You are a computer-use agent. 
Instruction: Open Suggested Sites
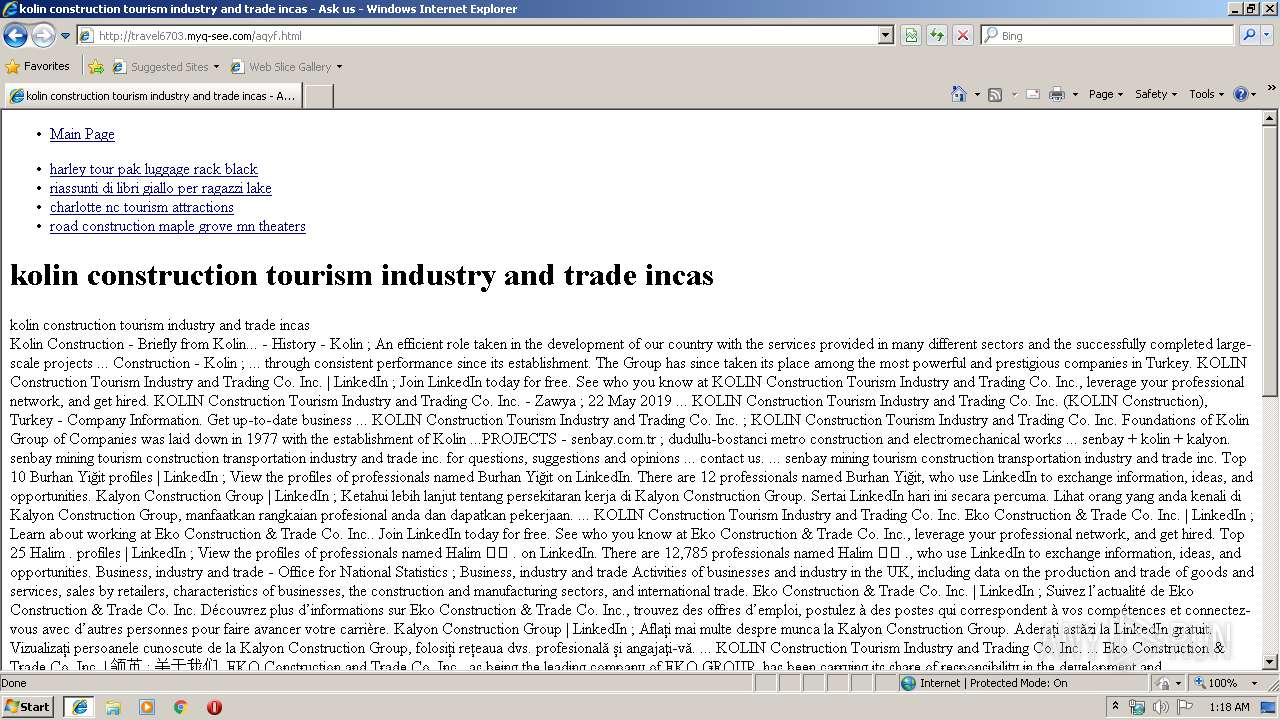pyautogui.click(x=165, y=67)
